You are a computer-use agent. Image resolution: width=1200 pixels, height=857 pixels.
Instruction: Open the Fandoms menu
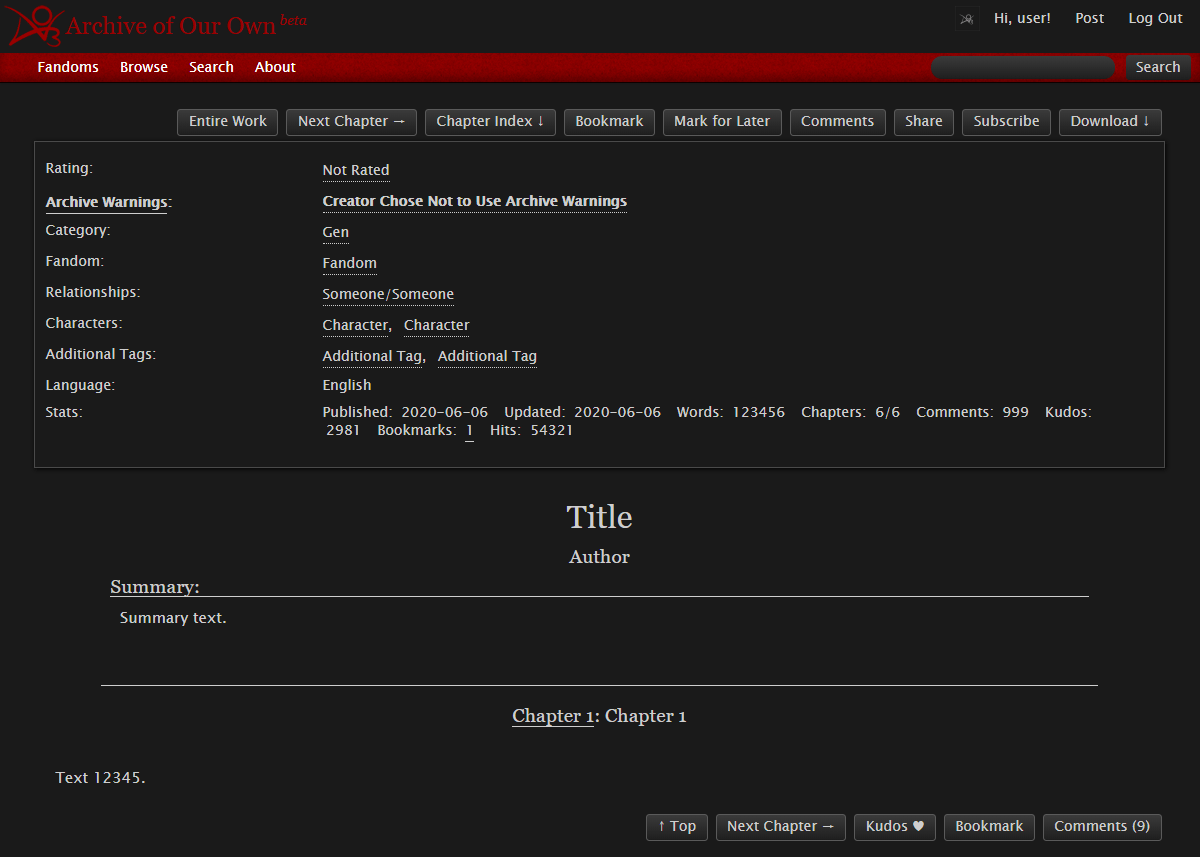pyautogui.click(x=67, y=67)
